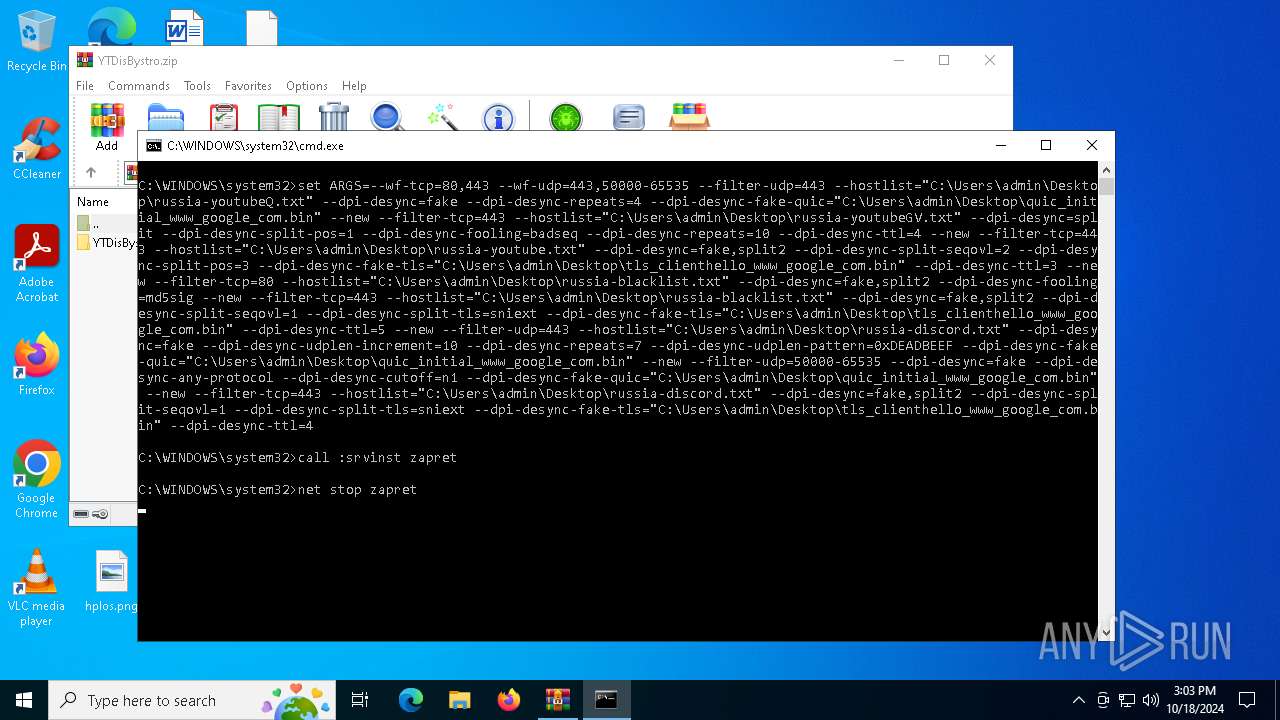Click the taskbar search box
The image size is (1280, 720).
(193, 700)
